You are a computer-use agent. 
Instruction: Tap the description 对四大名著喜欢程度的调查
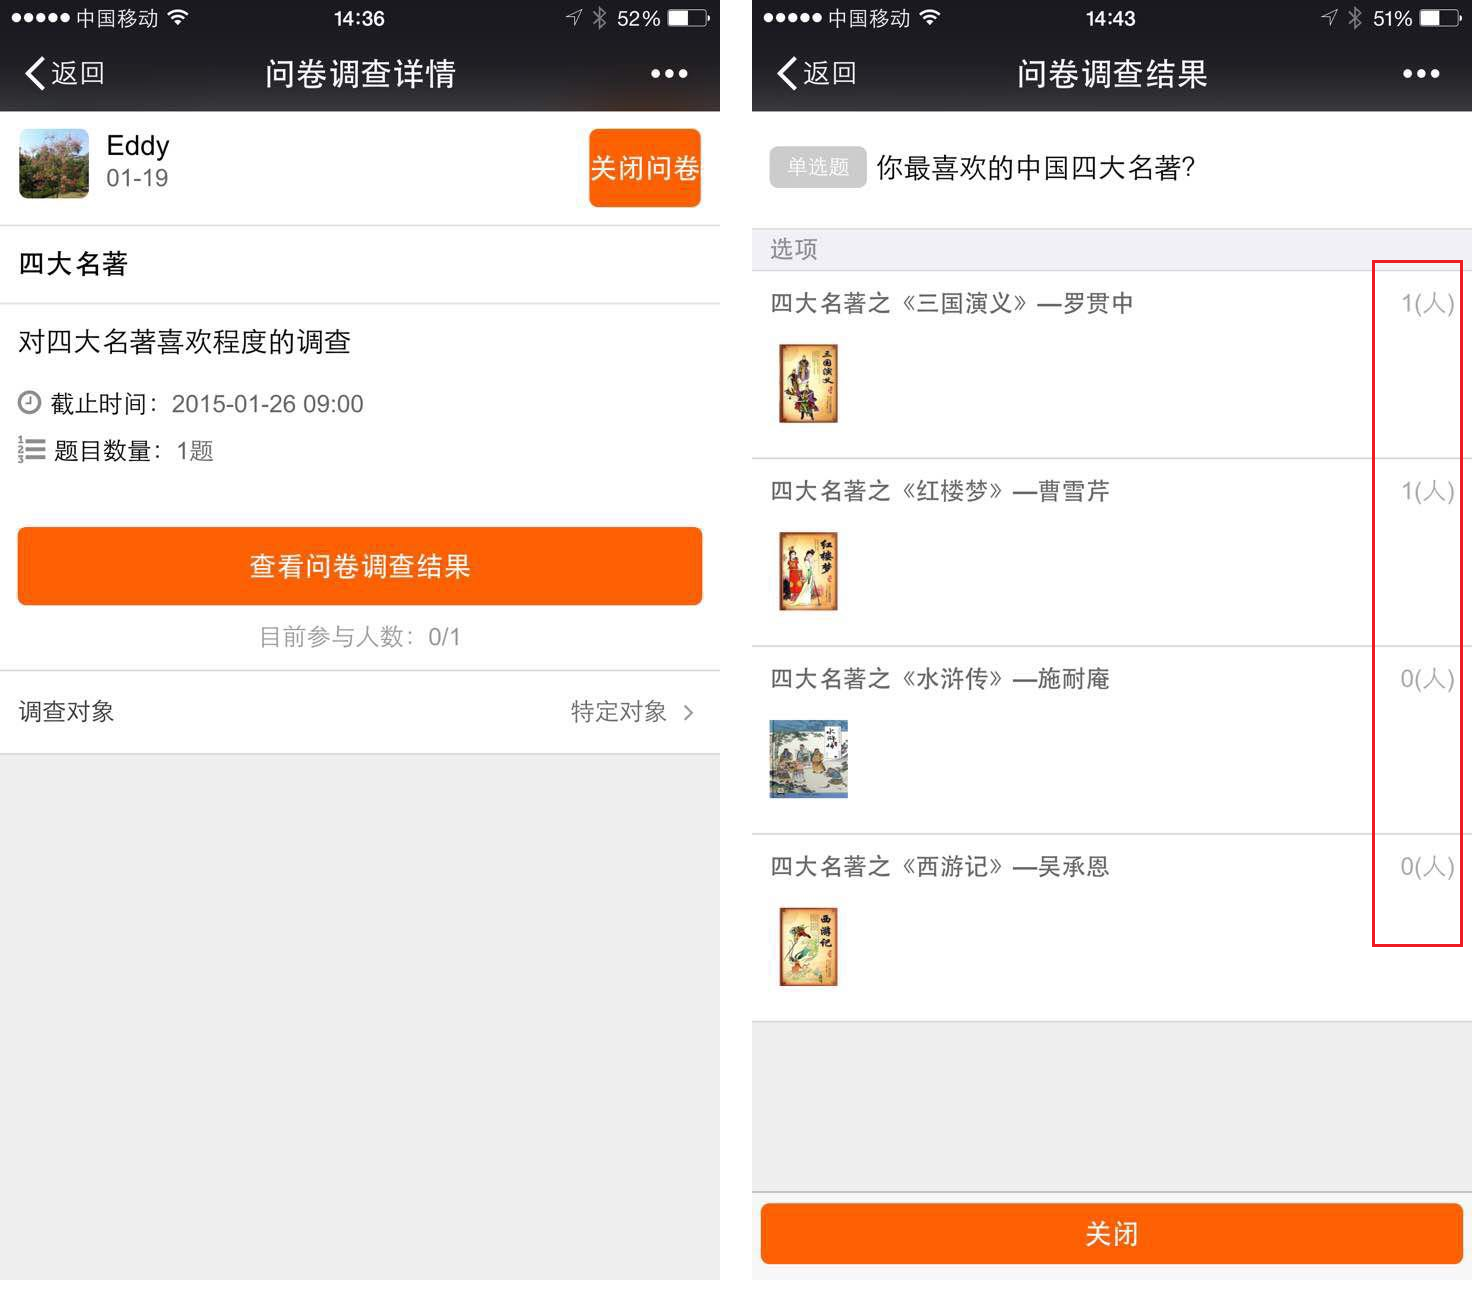pos(184,342)
